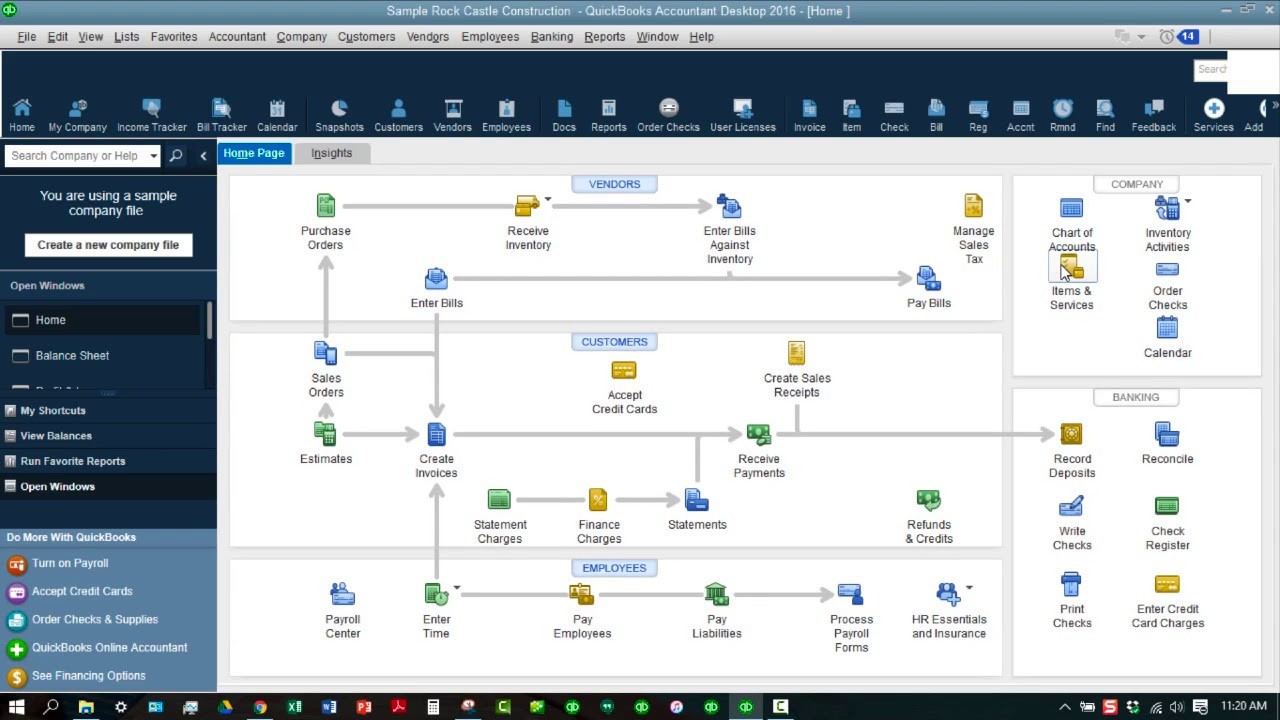Image resolution: width=1280 pixels, height=720 pixels.
Task: Open Pay Employees
Action: [x=581, y=594]
